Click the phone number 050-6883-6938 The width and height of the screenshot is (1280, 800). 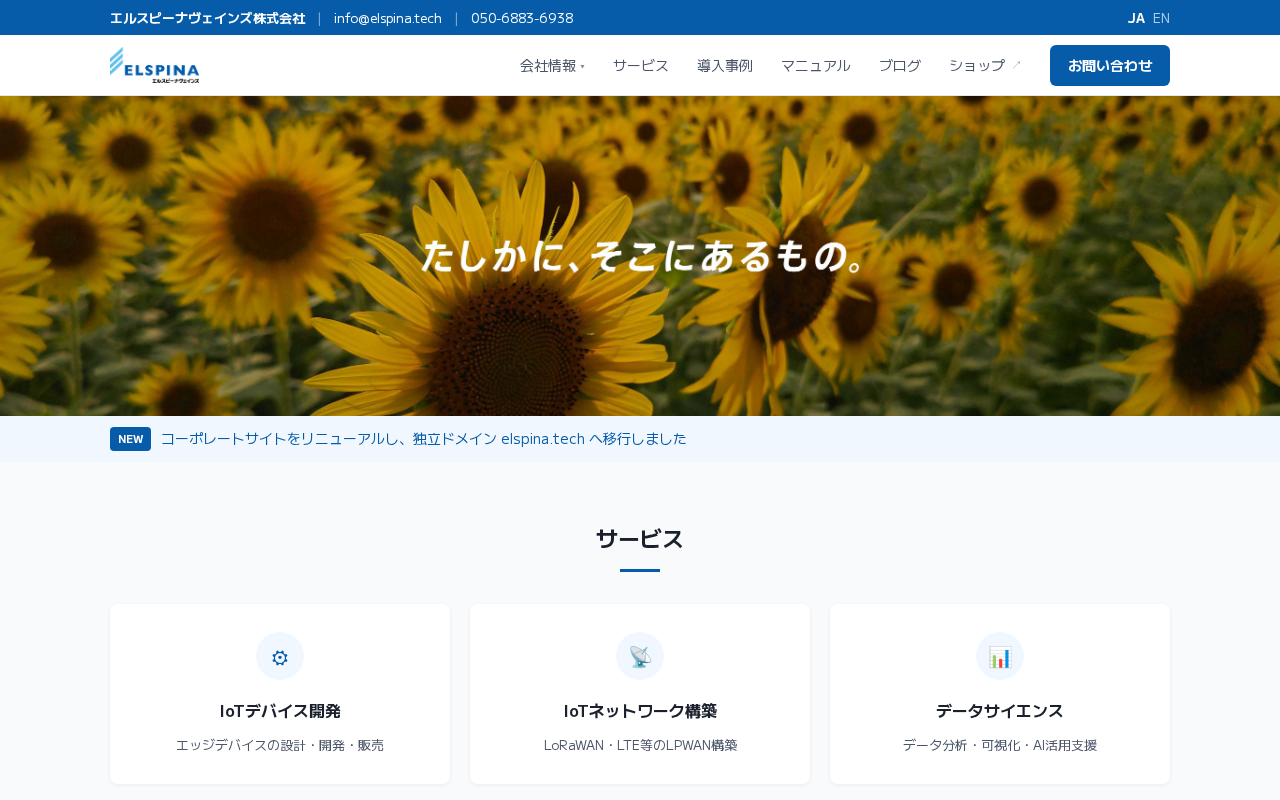[x=522, y=18]
